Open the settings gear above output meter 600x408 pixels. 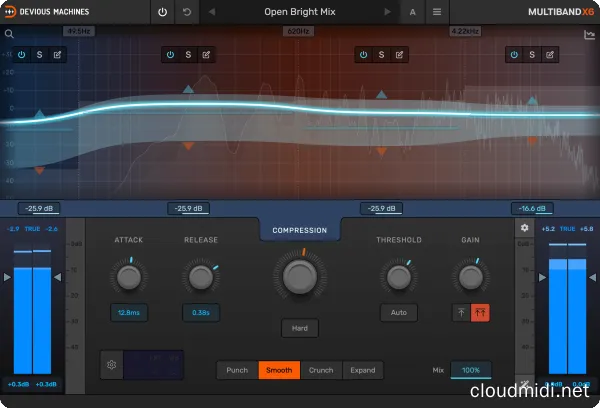(x=524, y=228)
